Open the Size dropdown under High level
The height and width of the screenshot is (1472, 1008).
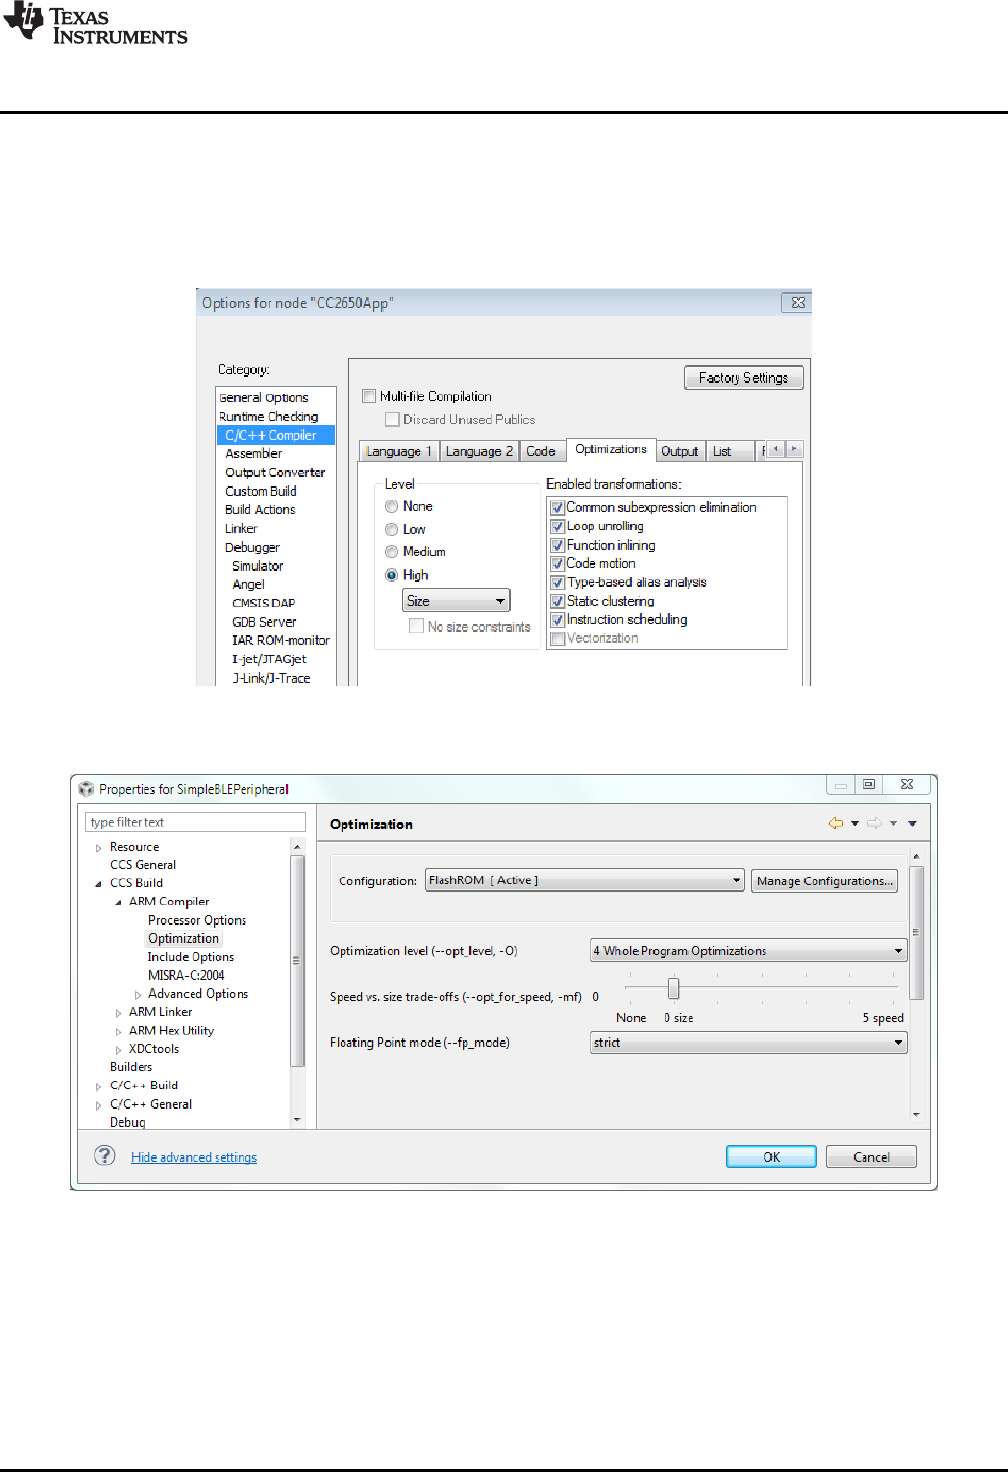[456, 600]
